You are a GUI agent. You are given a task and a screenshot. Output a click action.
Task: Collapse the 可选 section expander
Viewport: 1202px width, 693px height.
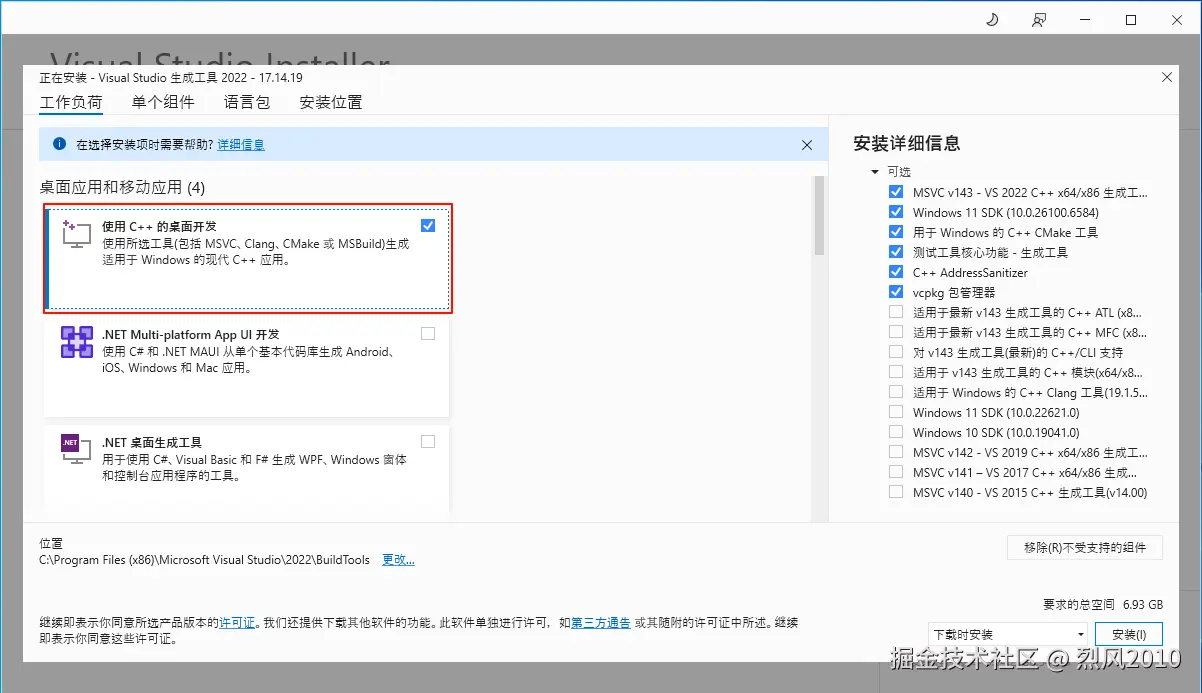875,172
